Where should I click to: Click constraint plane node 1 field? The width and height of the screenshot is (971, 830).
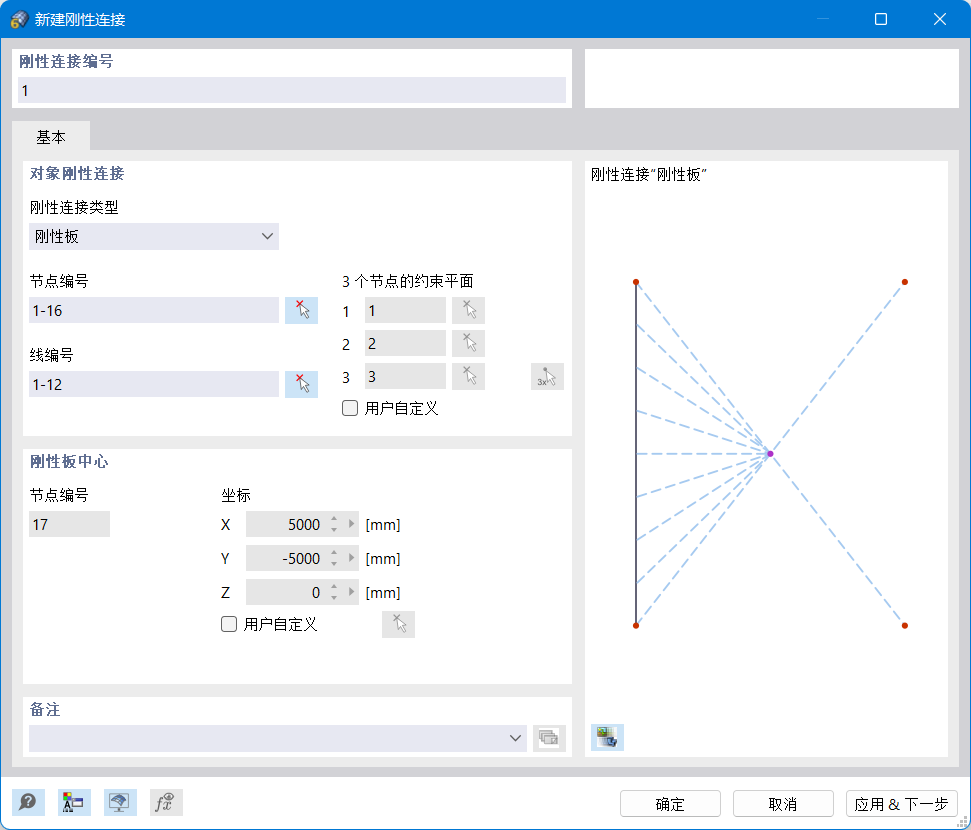(x=405, y=310)
